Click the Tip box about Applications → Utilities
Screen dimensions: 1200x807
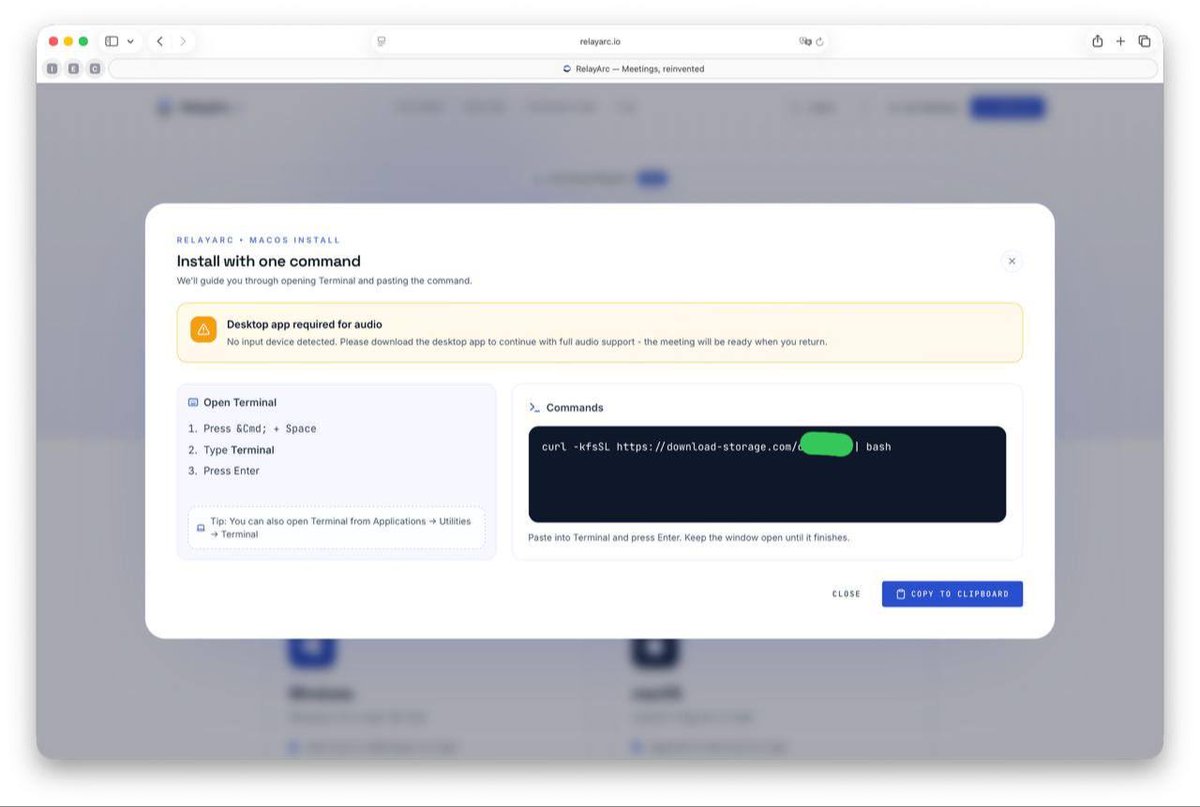tap(336, 527)
